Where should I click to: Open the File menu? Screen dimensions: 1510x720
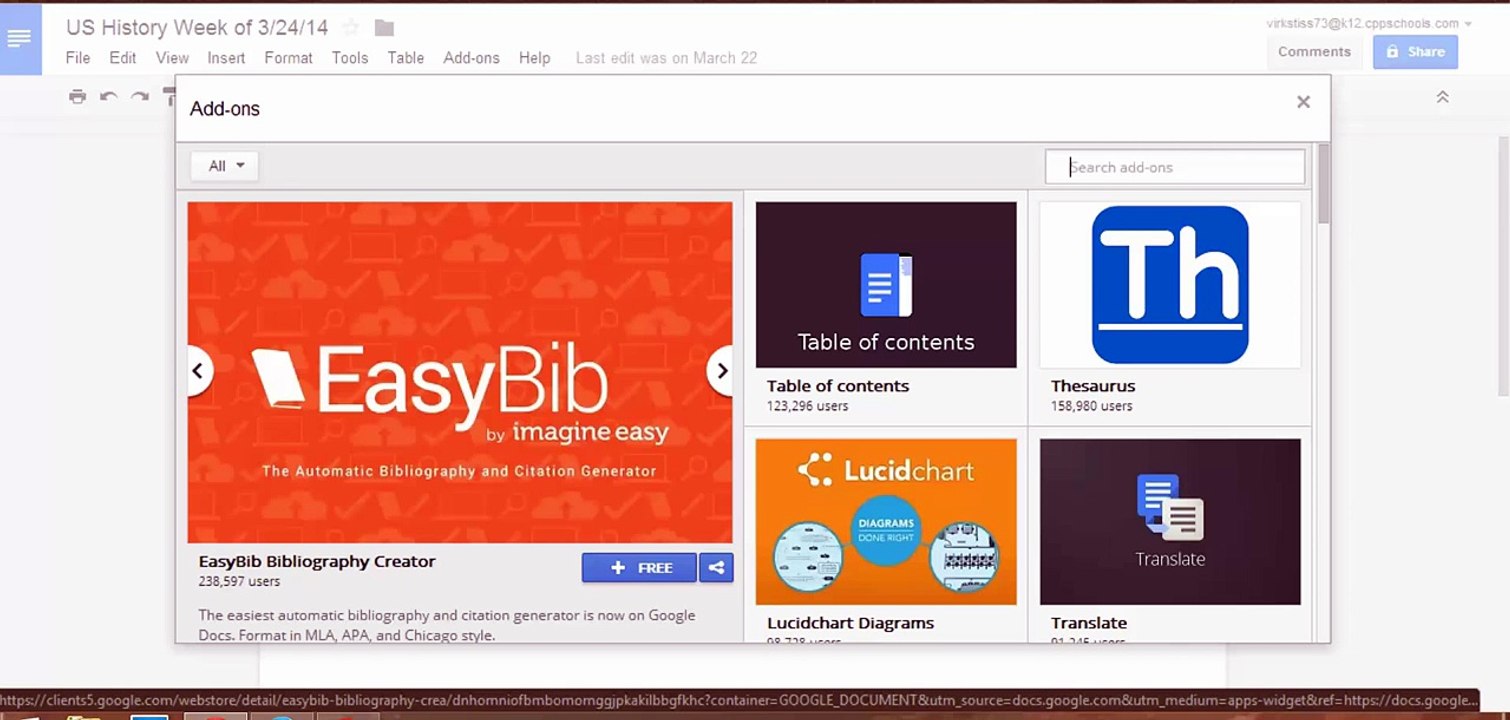[x=78, y=58]
